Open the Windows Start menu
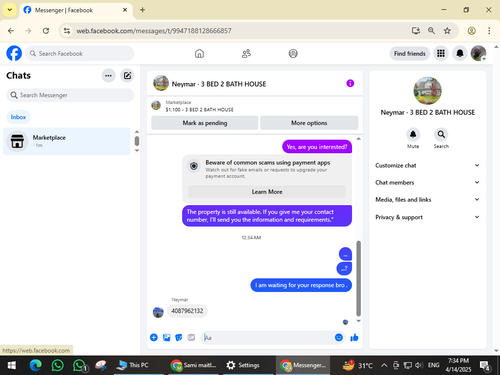 pos(12,365)
